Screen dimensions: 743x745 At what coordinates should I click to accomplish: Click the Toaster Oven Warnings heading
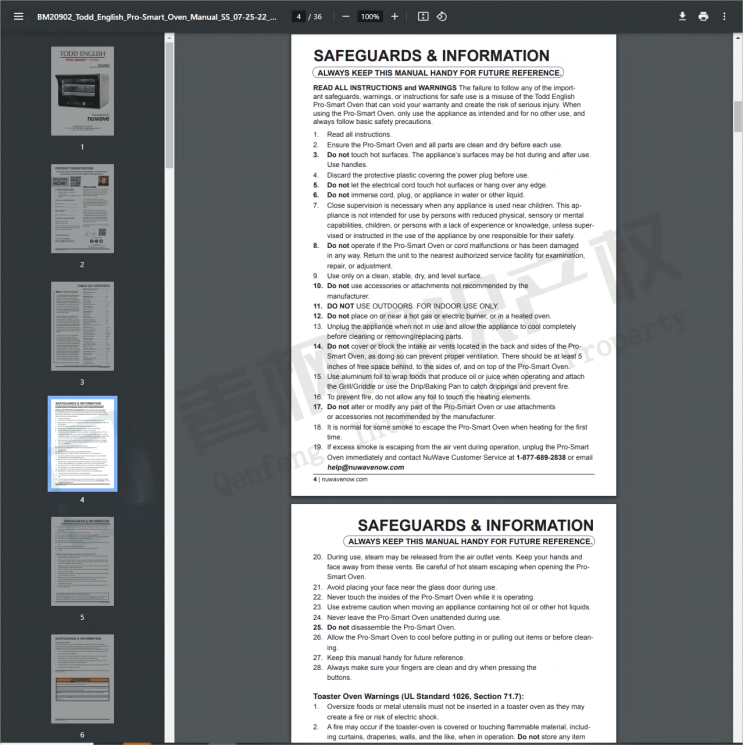pos(418,696)
